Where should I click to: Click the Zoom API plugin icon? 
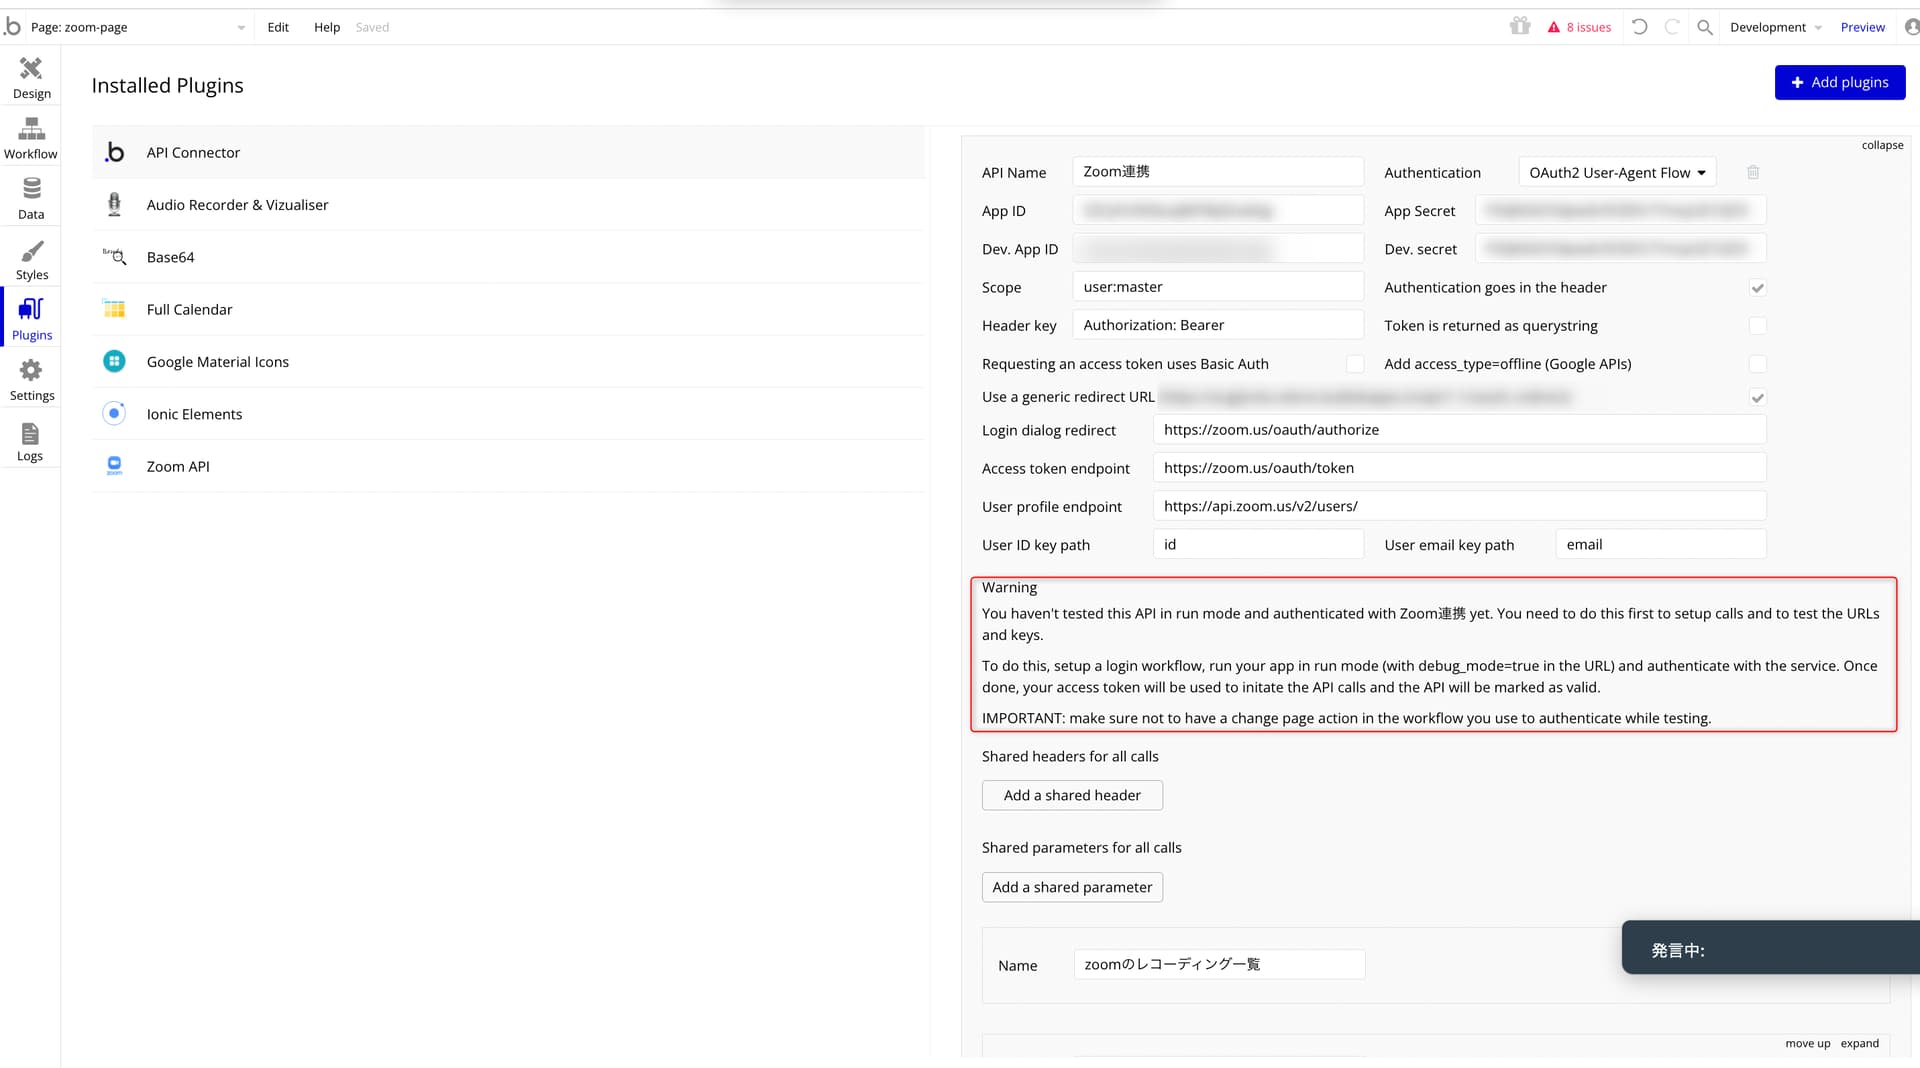(x=115, y=466)
